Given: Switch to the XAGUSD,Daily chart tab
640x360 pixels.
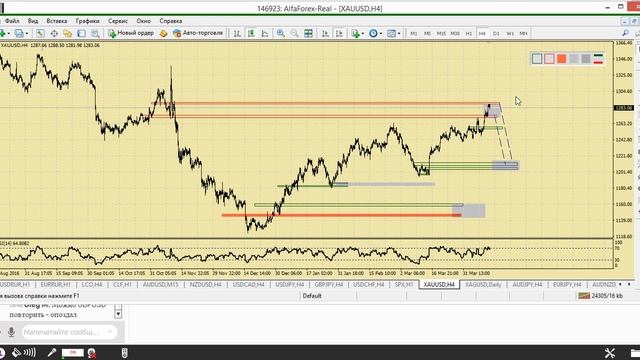Looking at the screenshot, I should pos(483,284).
